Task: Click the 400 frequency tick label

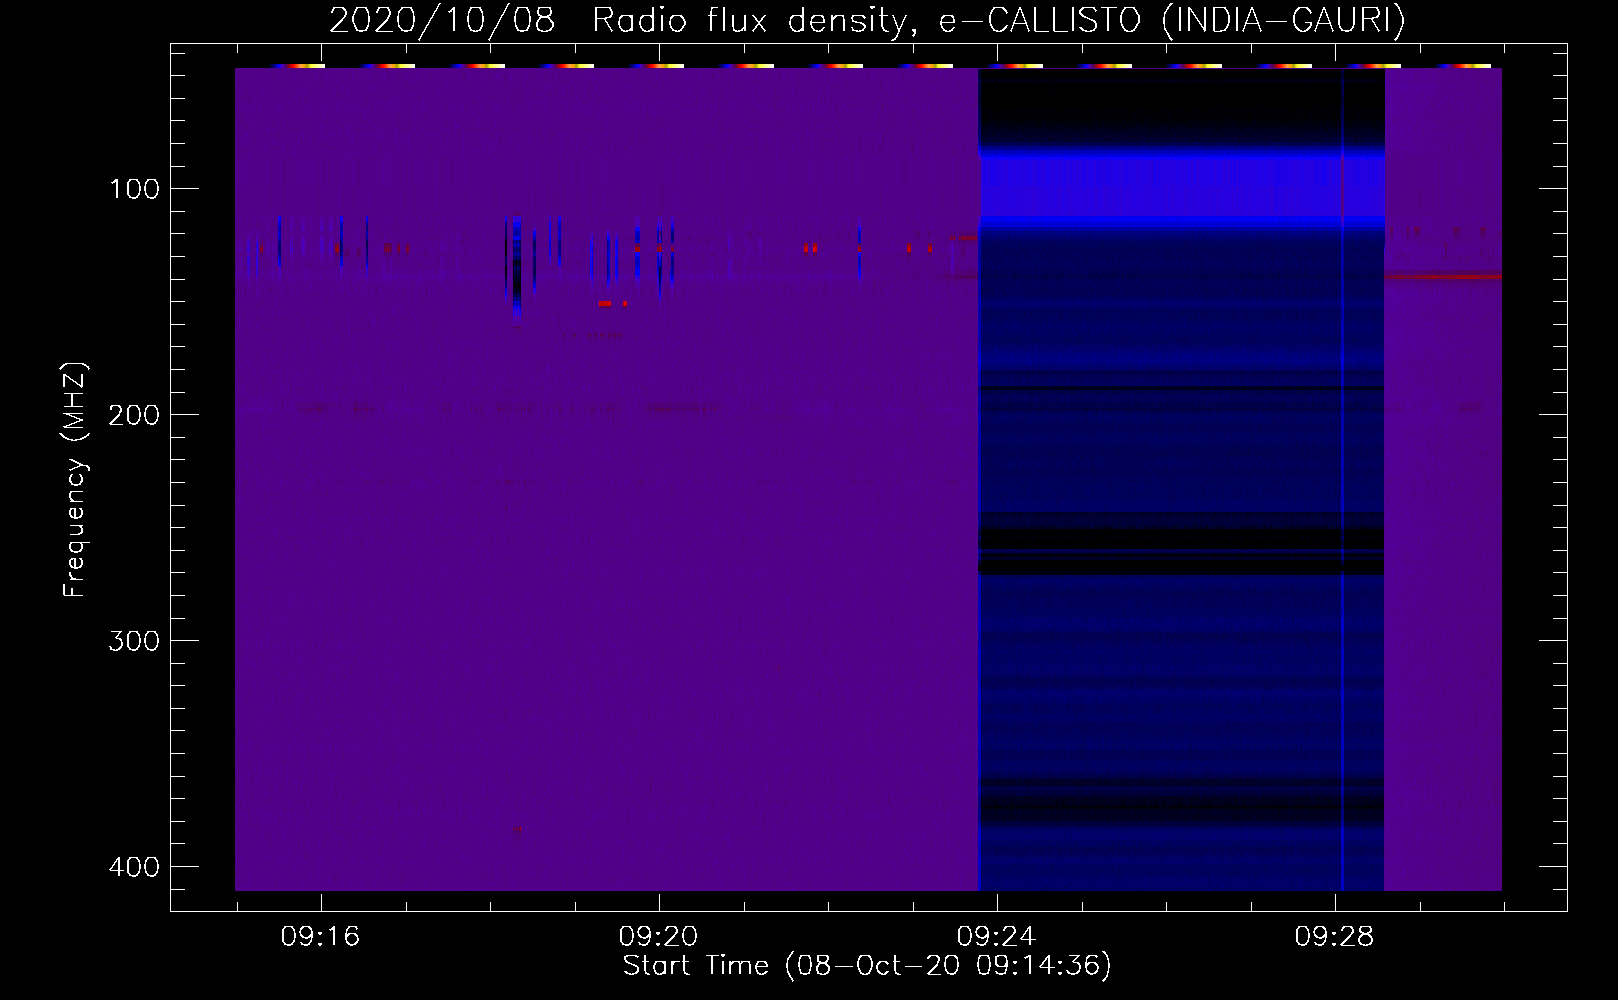Action: tap(134, 866)
